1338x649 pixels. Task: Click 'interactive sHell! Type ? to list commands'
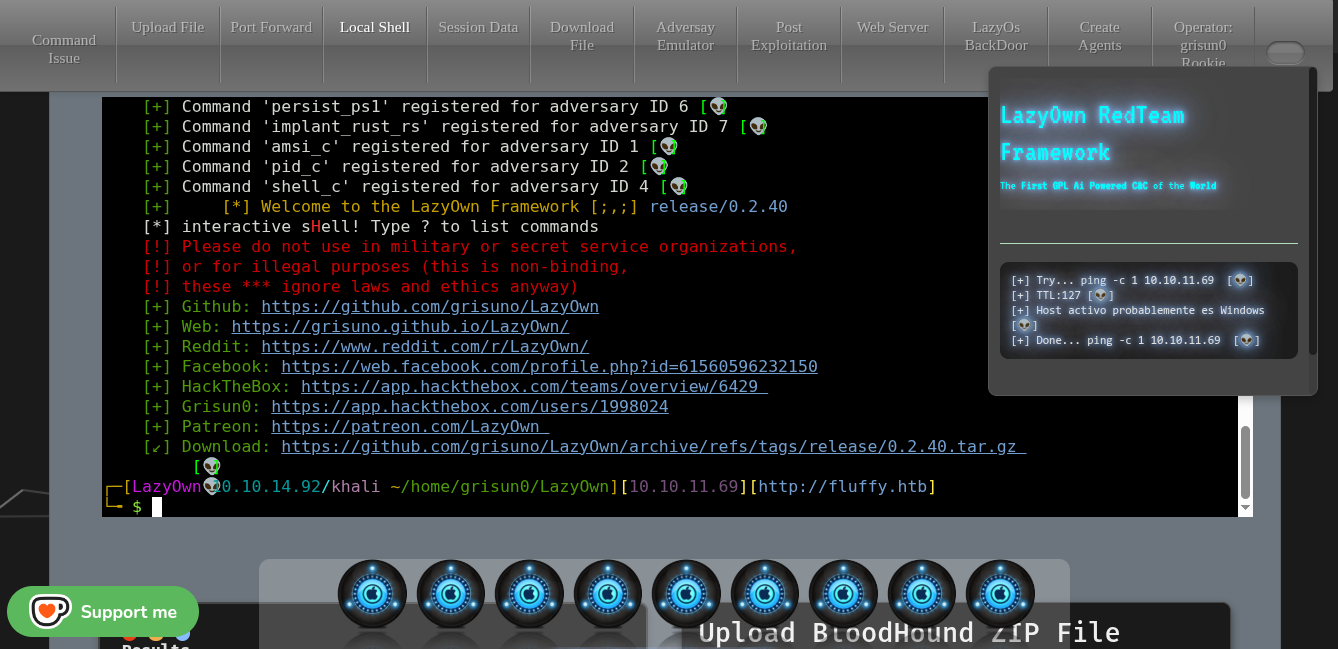[390, 227]
